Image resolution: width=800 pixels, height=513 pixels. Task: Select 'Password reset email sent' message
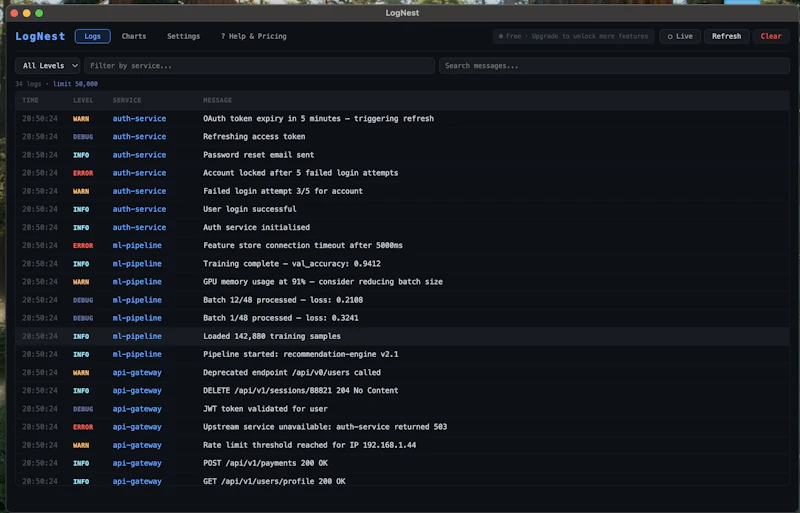pyautogui.click(x=259, y=155)
